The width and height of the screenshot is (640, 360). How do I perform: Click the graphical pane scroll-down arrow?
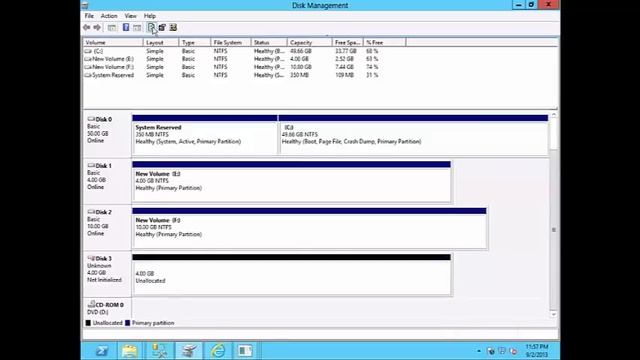pyautogui.click(x=553, y=315)
